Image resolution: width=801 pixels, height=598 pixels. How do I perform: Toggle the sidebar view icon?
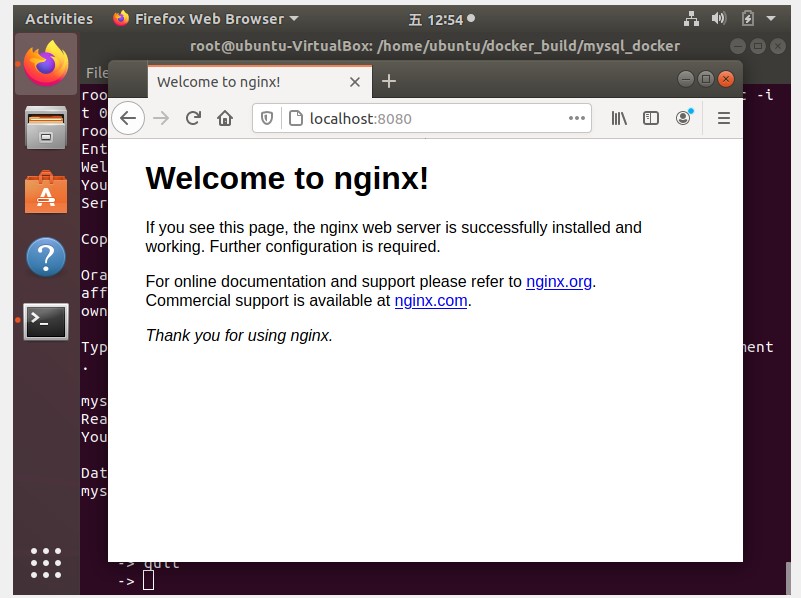[x=651, y=118]
